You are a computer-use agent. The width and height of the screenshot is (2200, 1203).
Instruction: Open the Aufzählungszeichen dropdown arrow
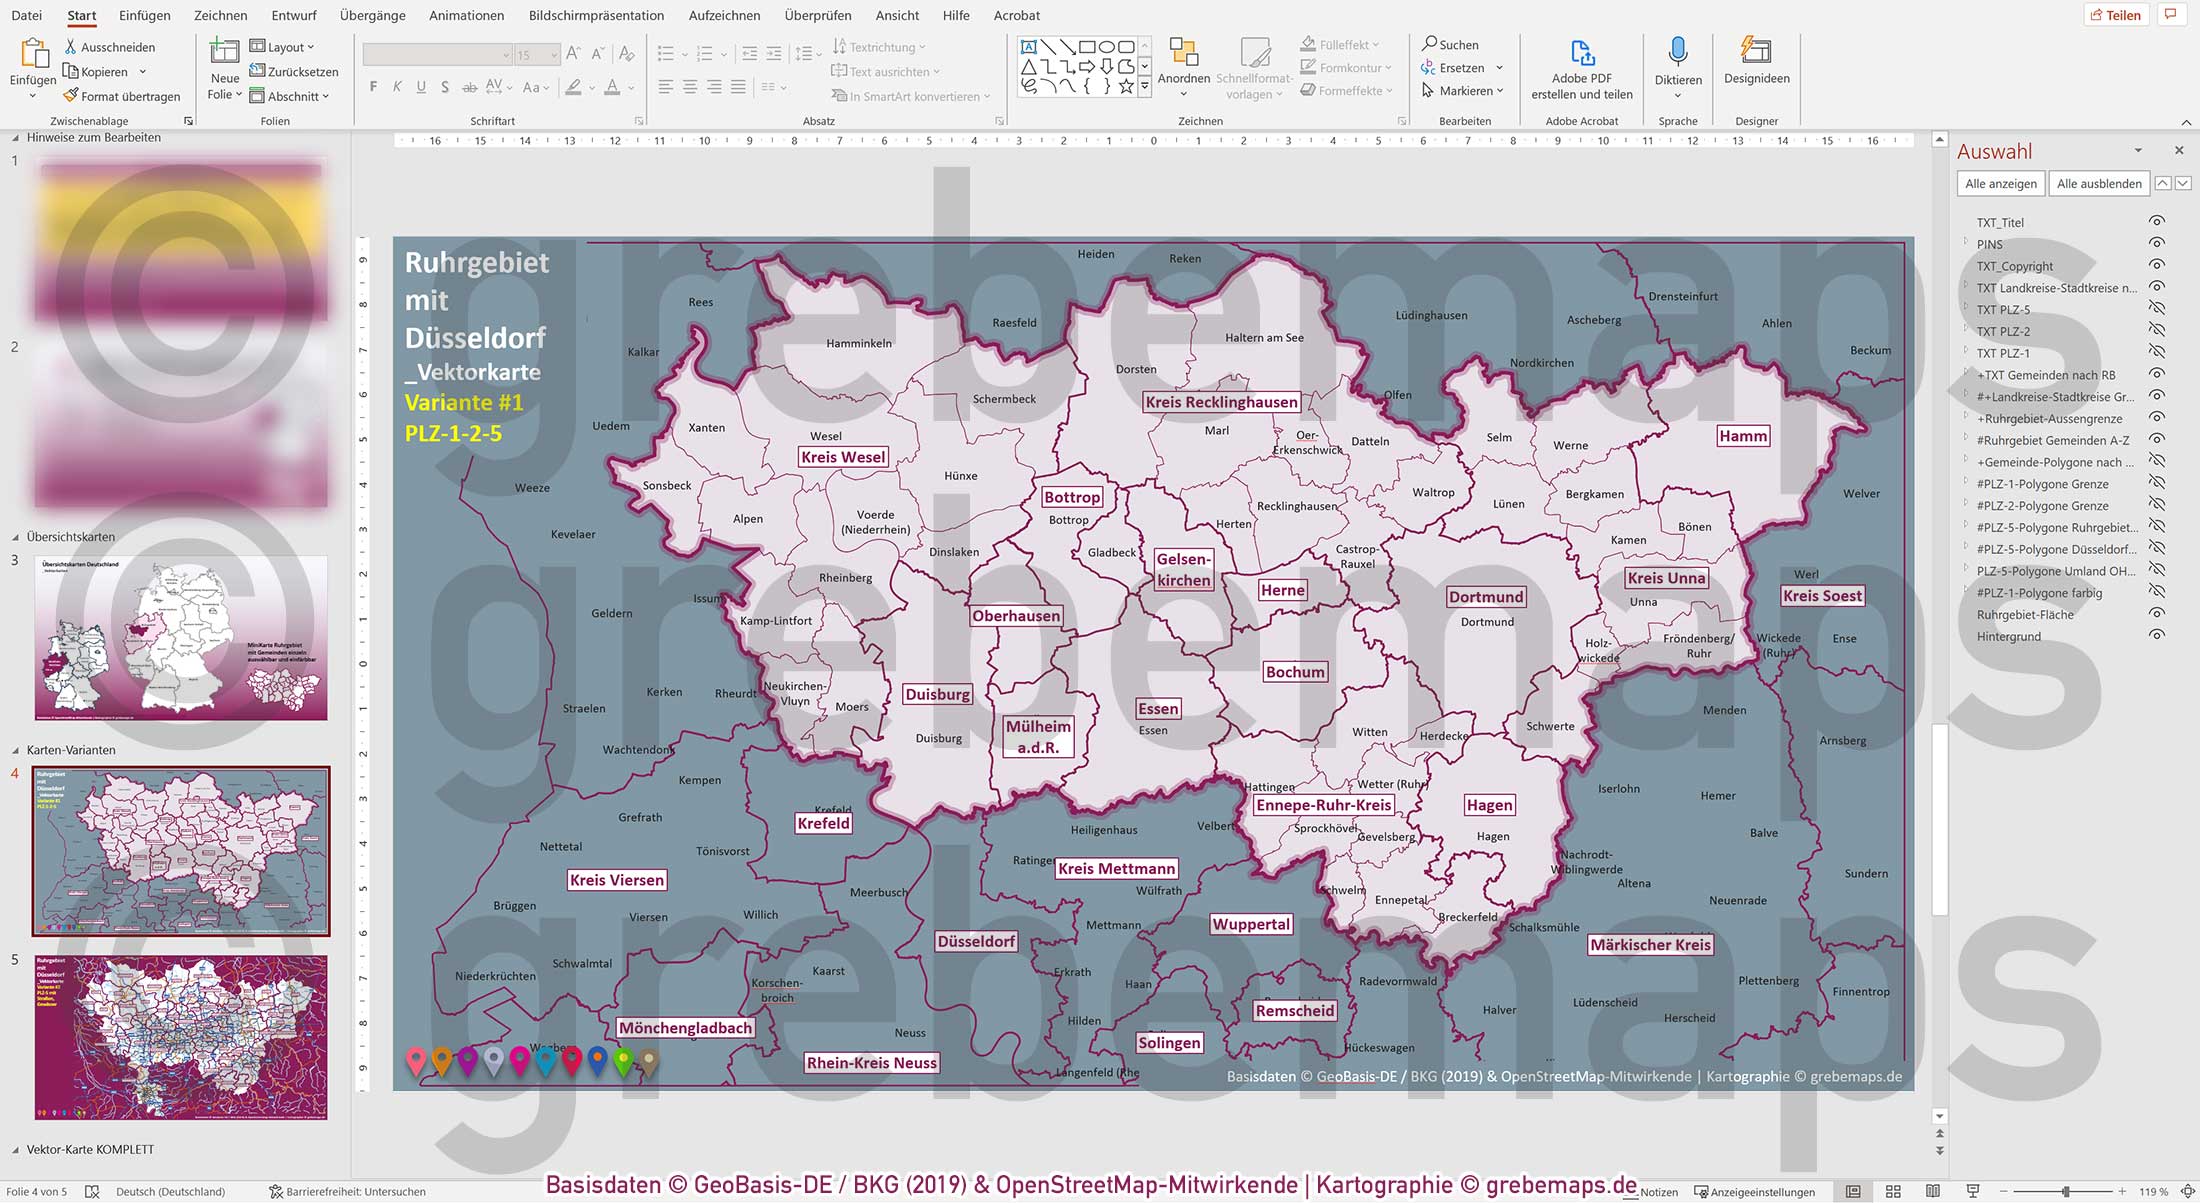click(685, 54)
